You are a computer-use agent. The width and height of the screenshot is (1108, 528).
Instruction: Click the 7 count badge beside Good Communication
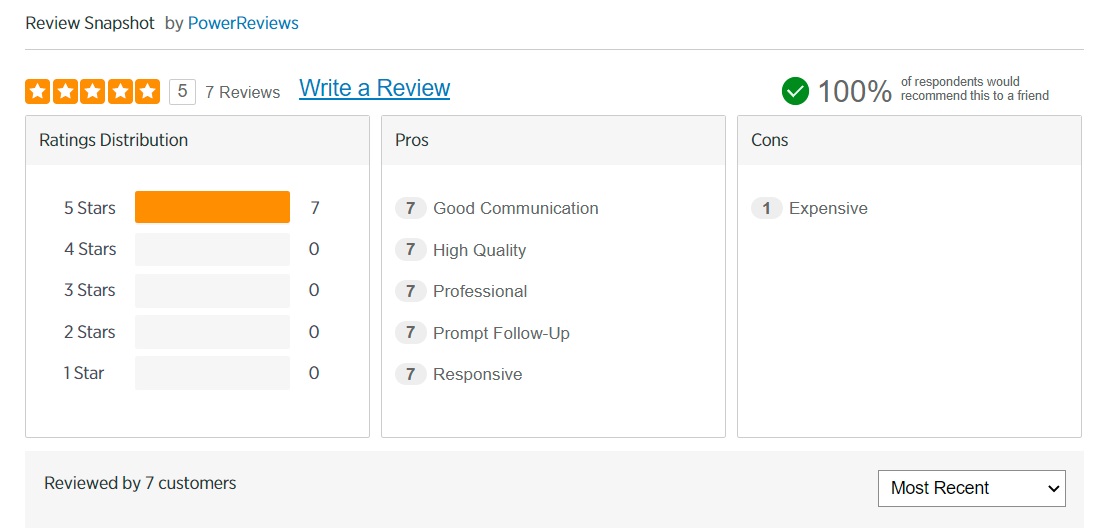(410, 208)
